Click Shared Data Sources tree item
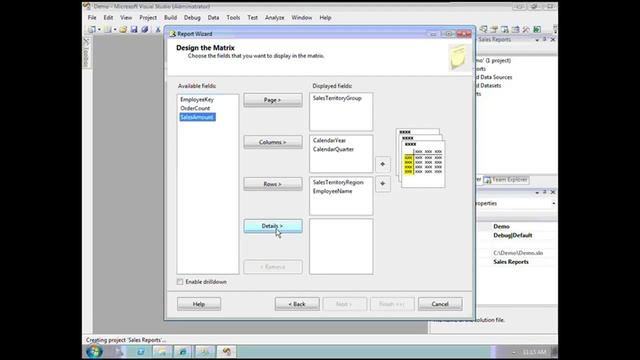The image size is (640, 360). point(494,77)
